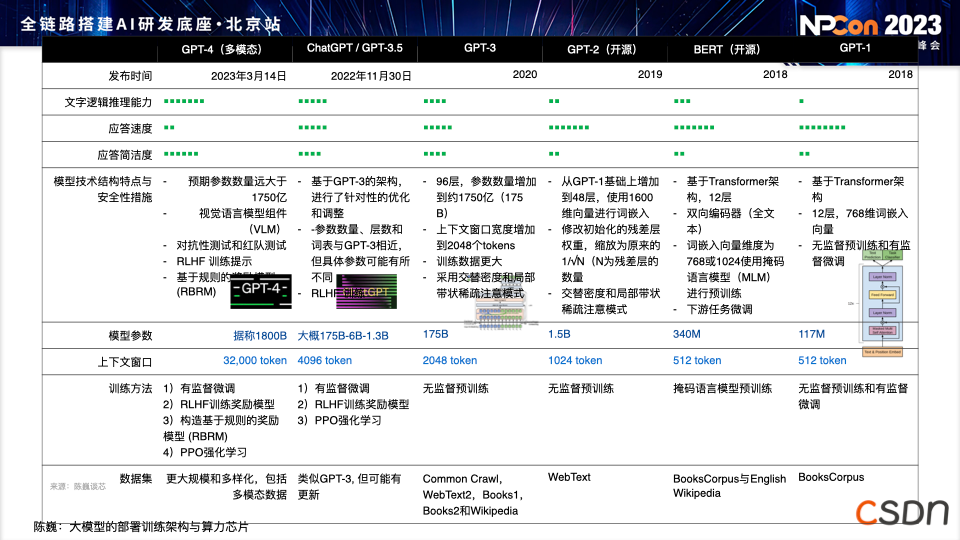Click GPT-4's green 文字逻辑推理能力 rating dots
960x540 pixels.
(184, 102)
